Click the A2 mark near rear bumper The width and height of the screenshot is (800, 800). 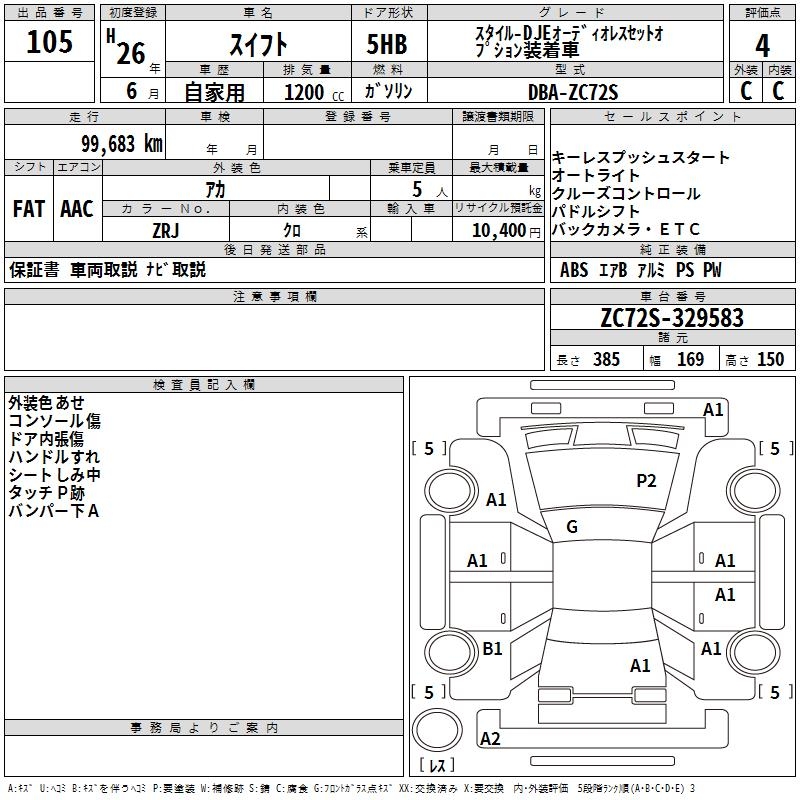click(x=490, y=739)
